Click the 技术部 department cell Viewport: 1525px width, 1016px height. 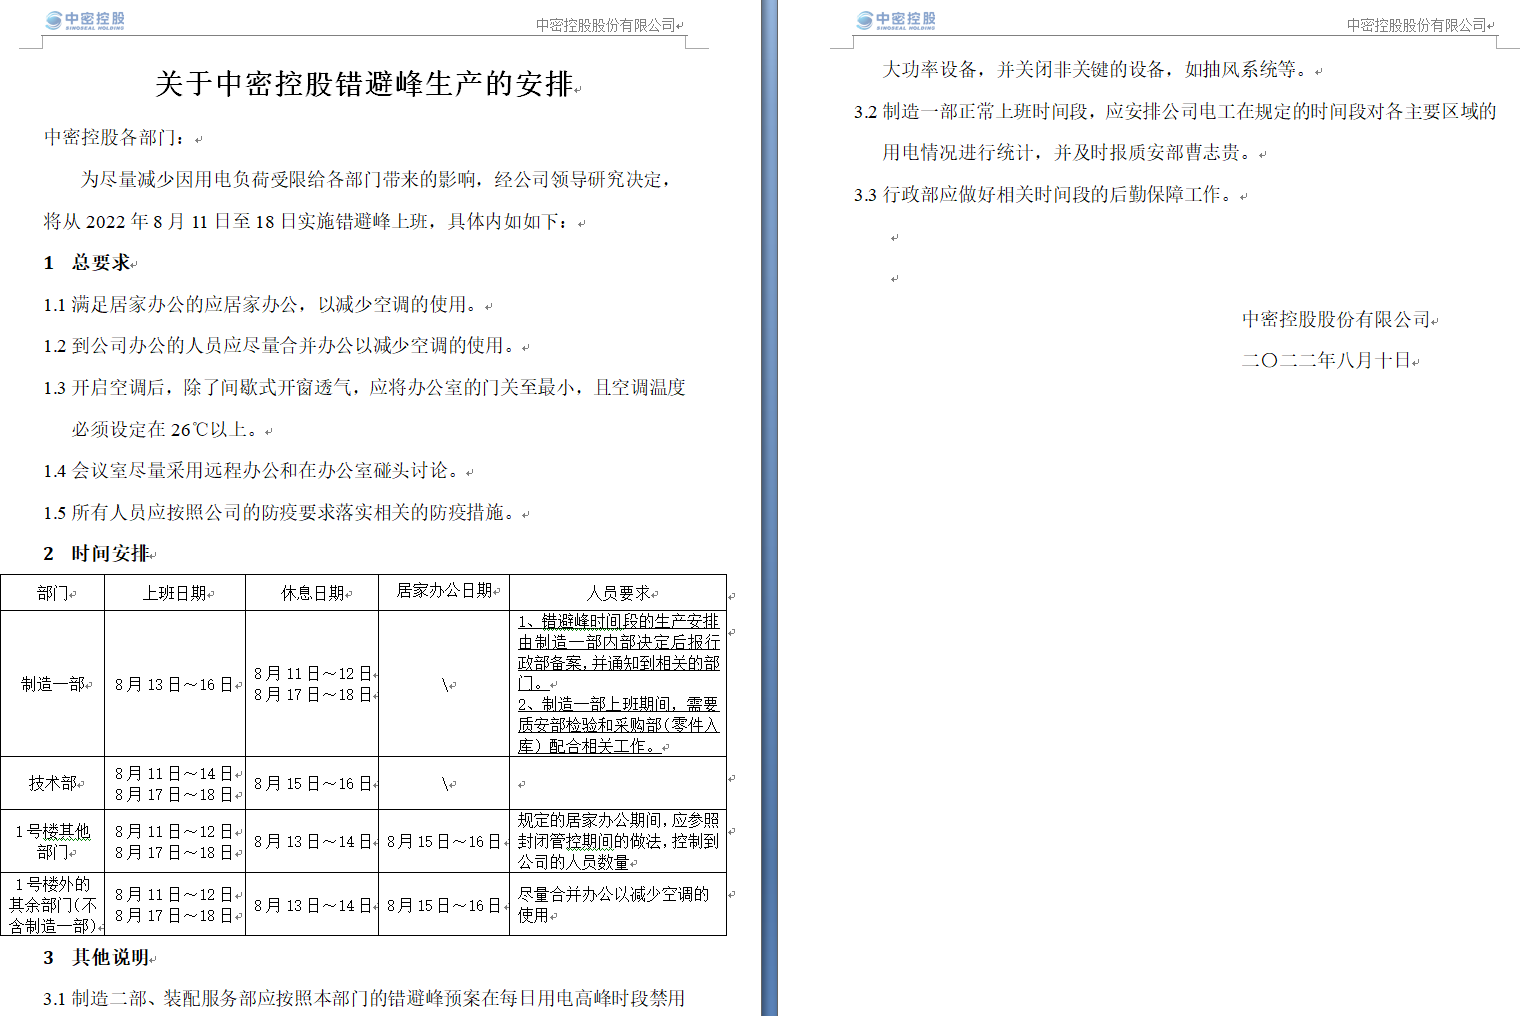[x=53, y=783]
